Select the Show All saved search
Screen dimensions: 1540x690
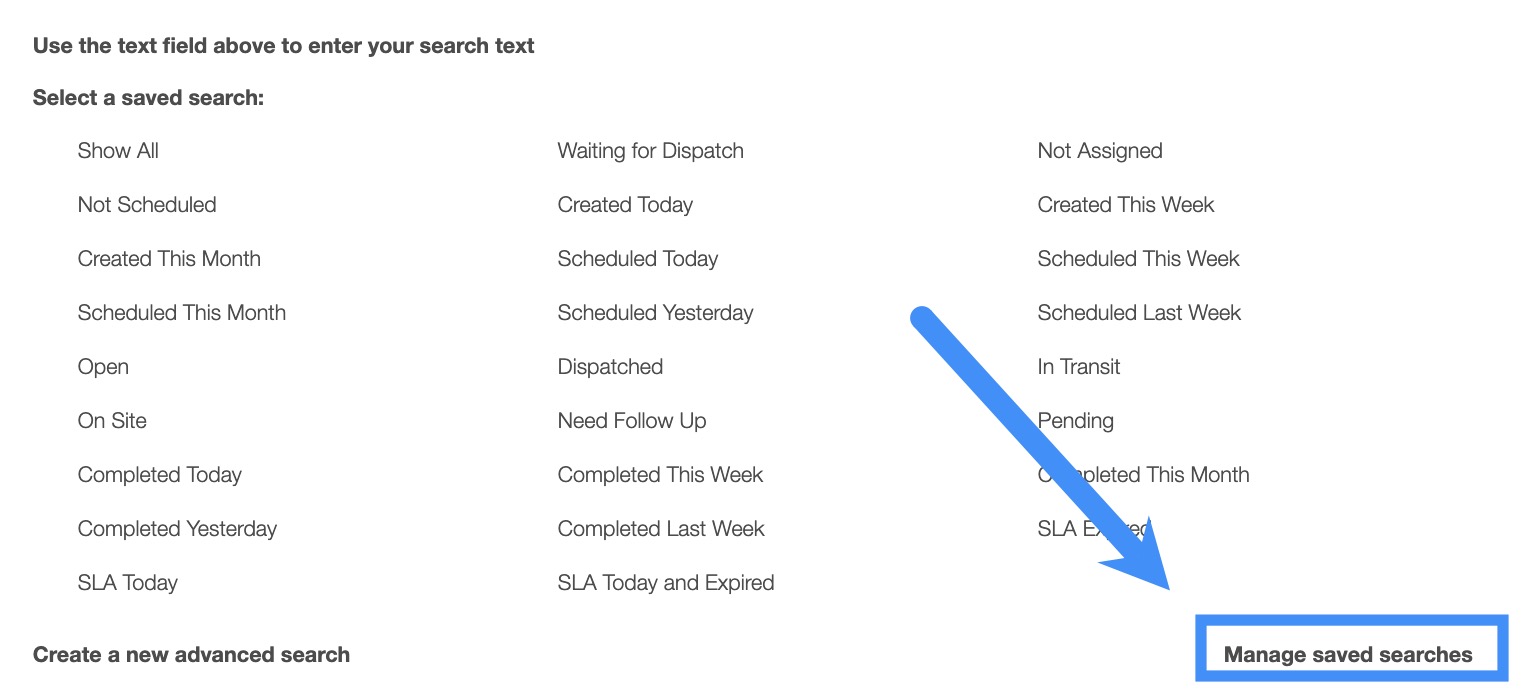(x=118, y=151)
